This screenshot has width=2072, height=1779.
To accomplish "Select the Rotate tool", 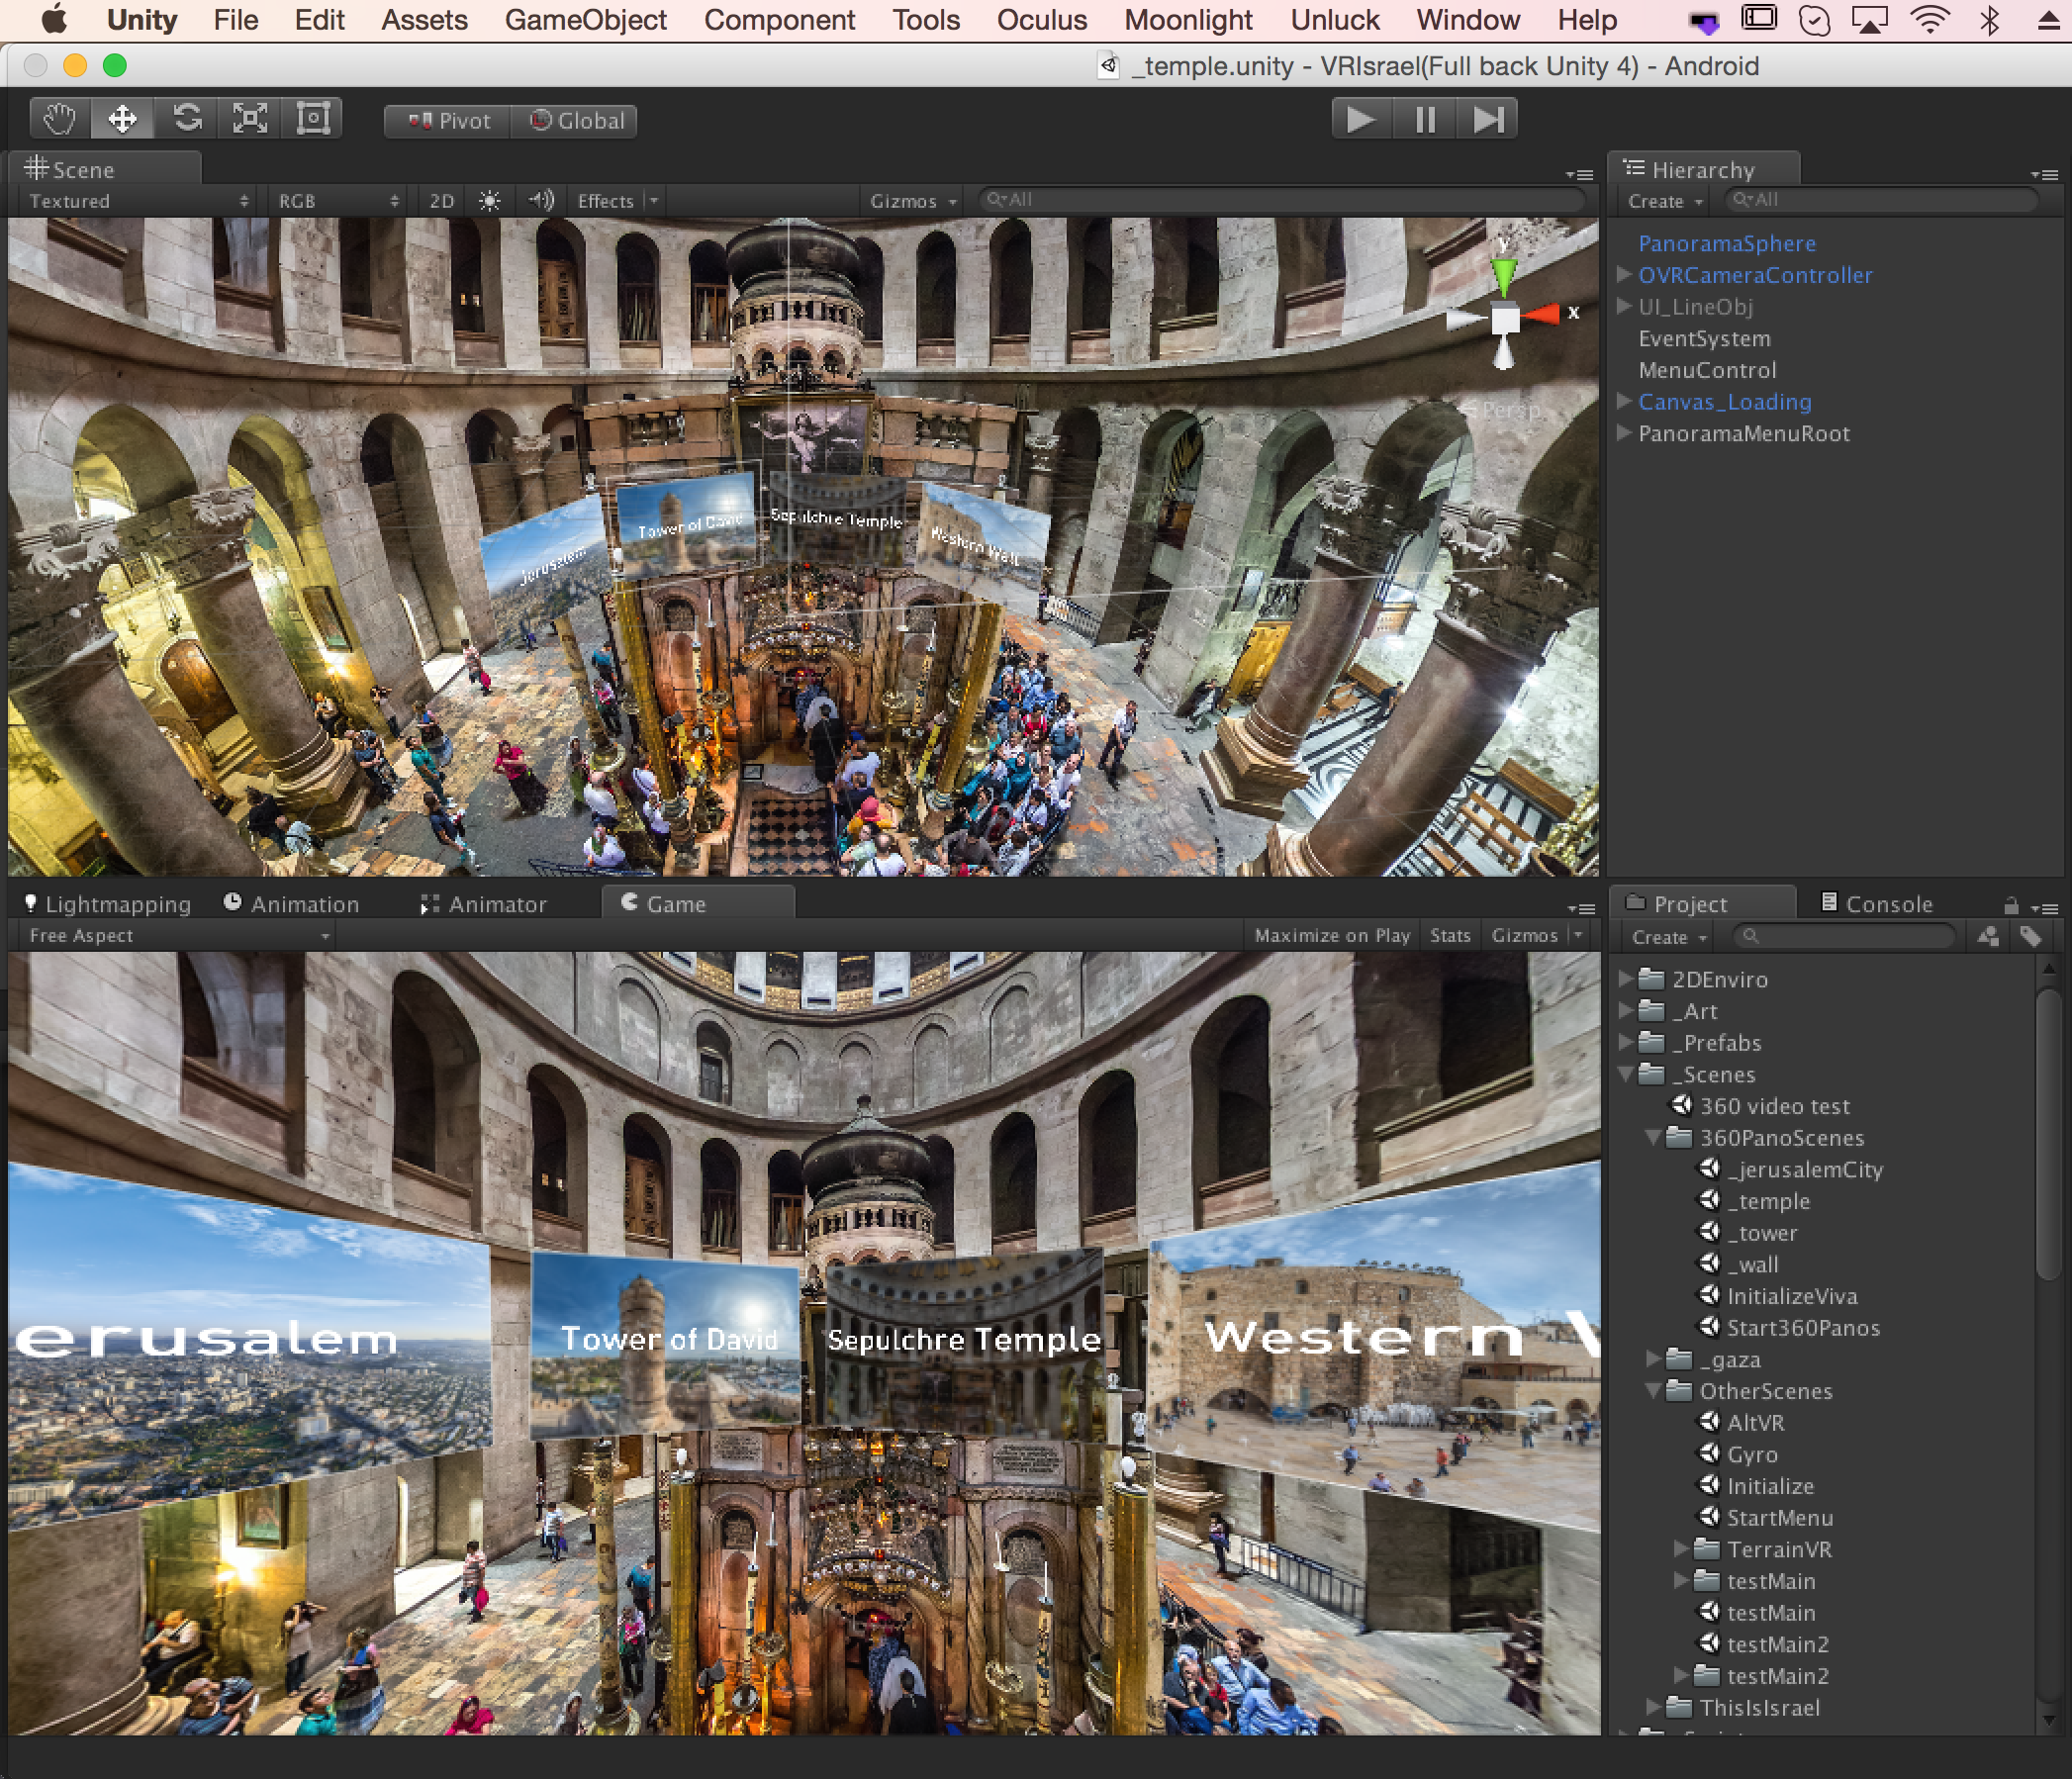I will 187,119.
